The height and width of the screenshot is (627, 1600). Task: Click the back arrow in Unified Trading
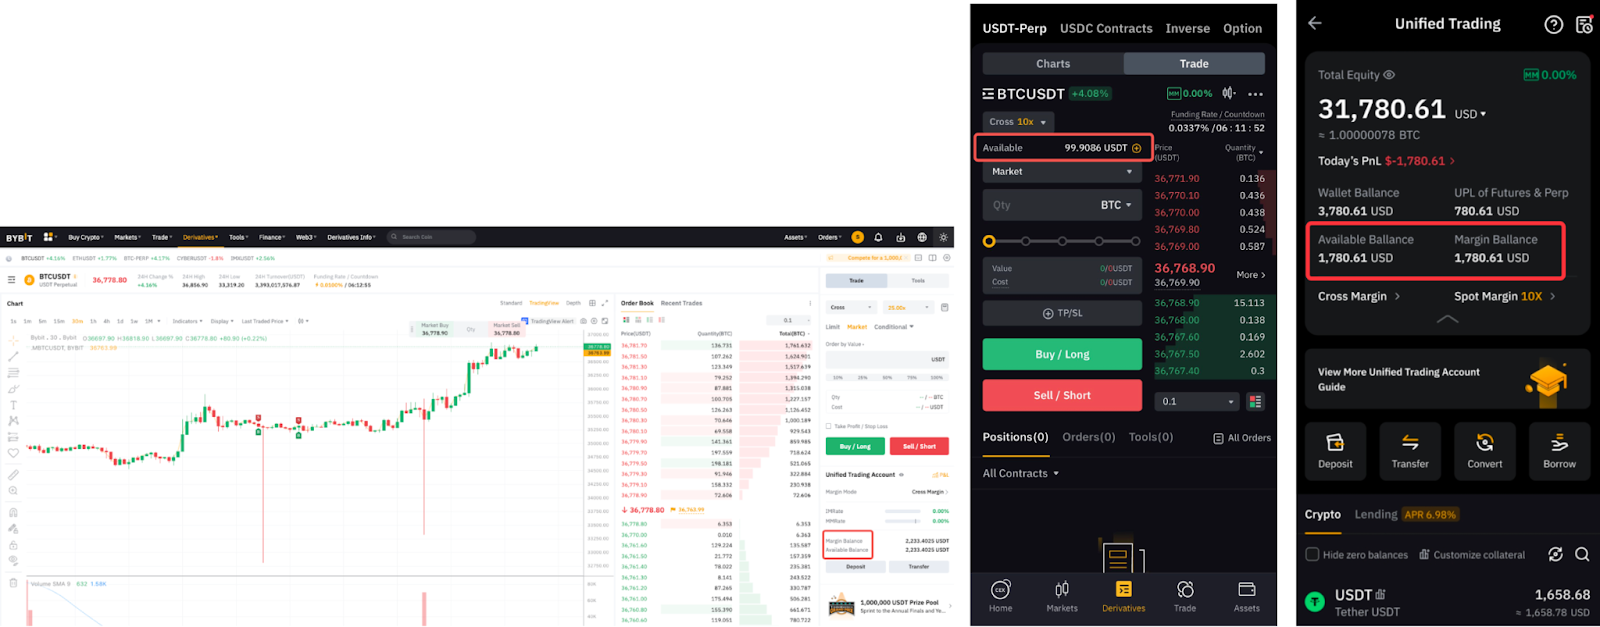click(1315, 23)
